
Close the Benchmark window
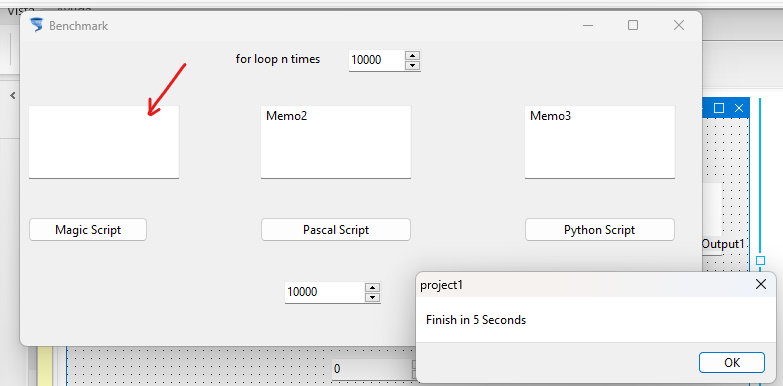679,25
